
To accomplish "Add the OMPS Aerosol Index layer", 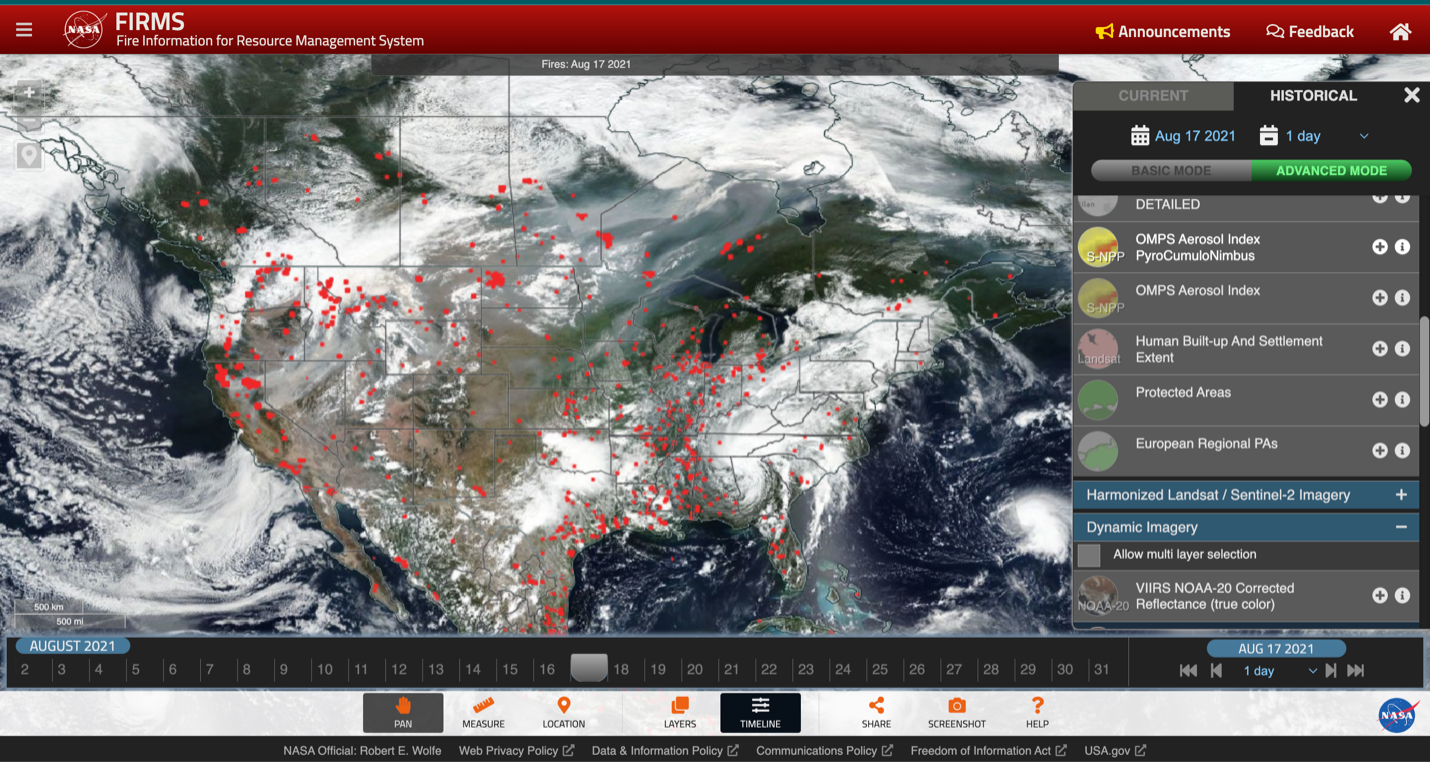I will (1379, 297).
